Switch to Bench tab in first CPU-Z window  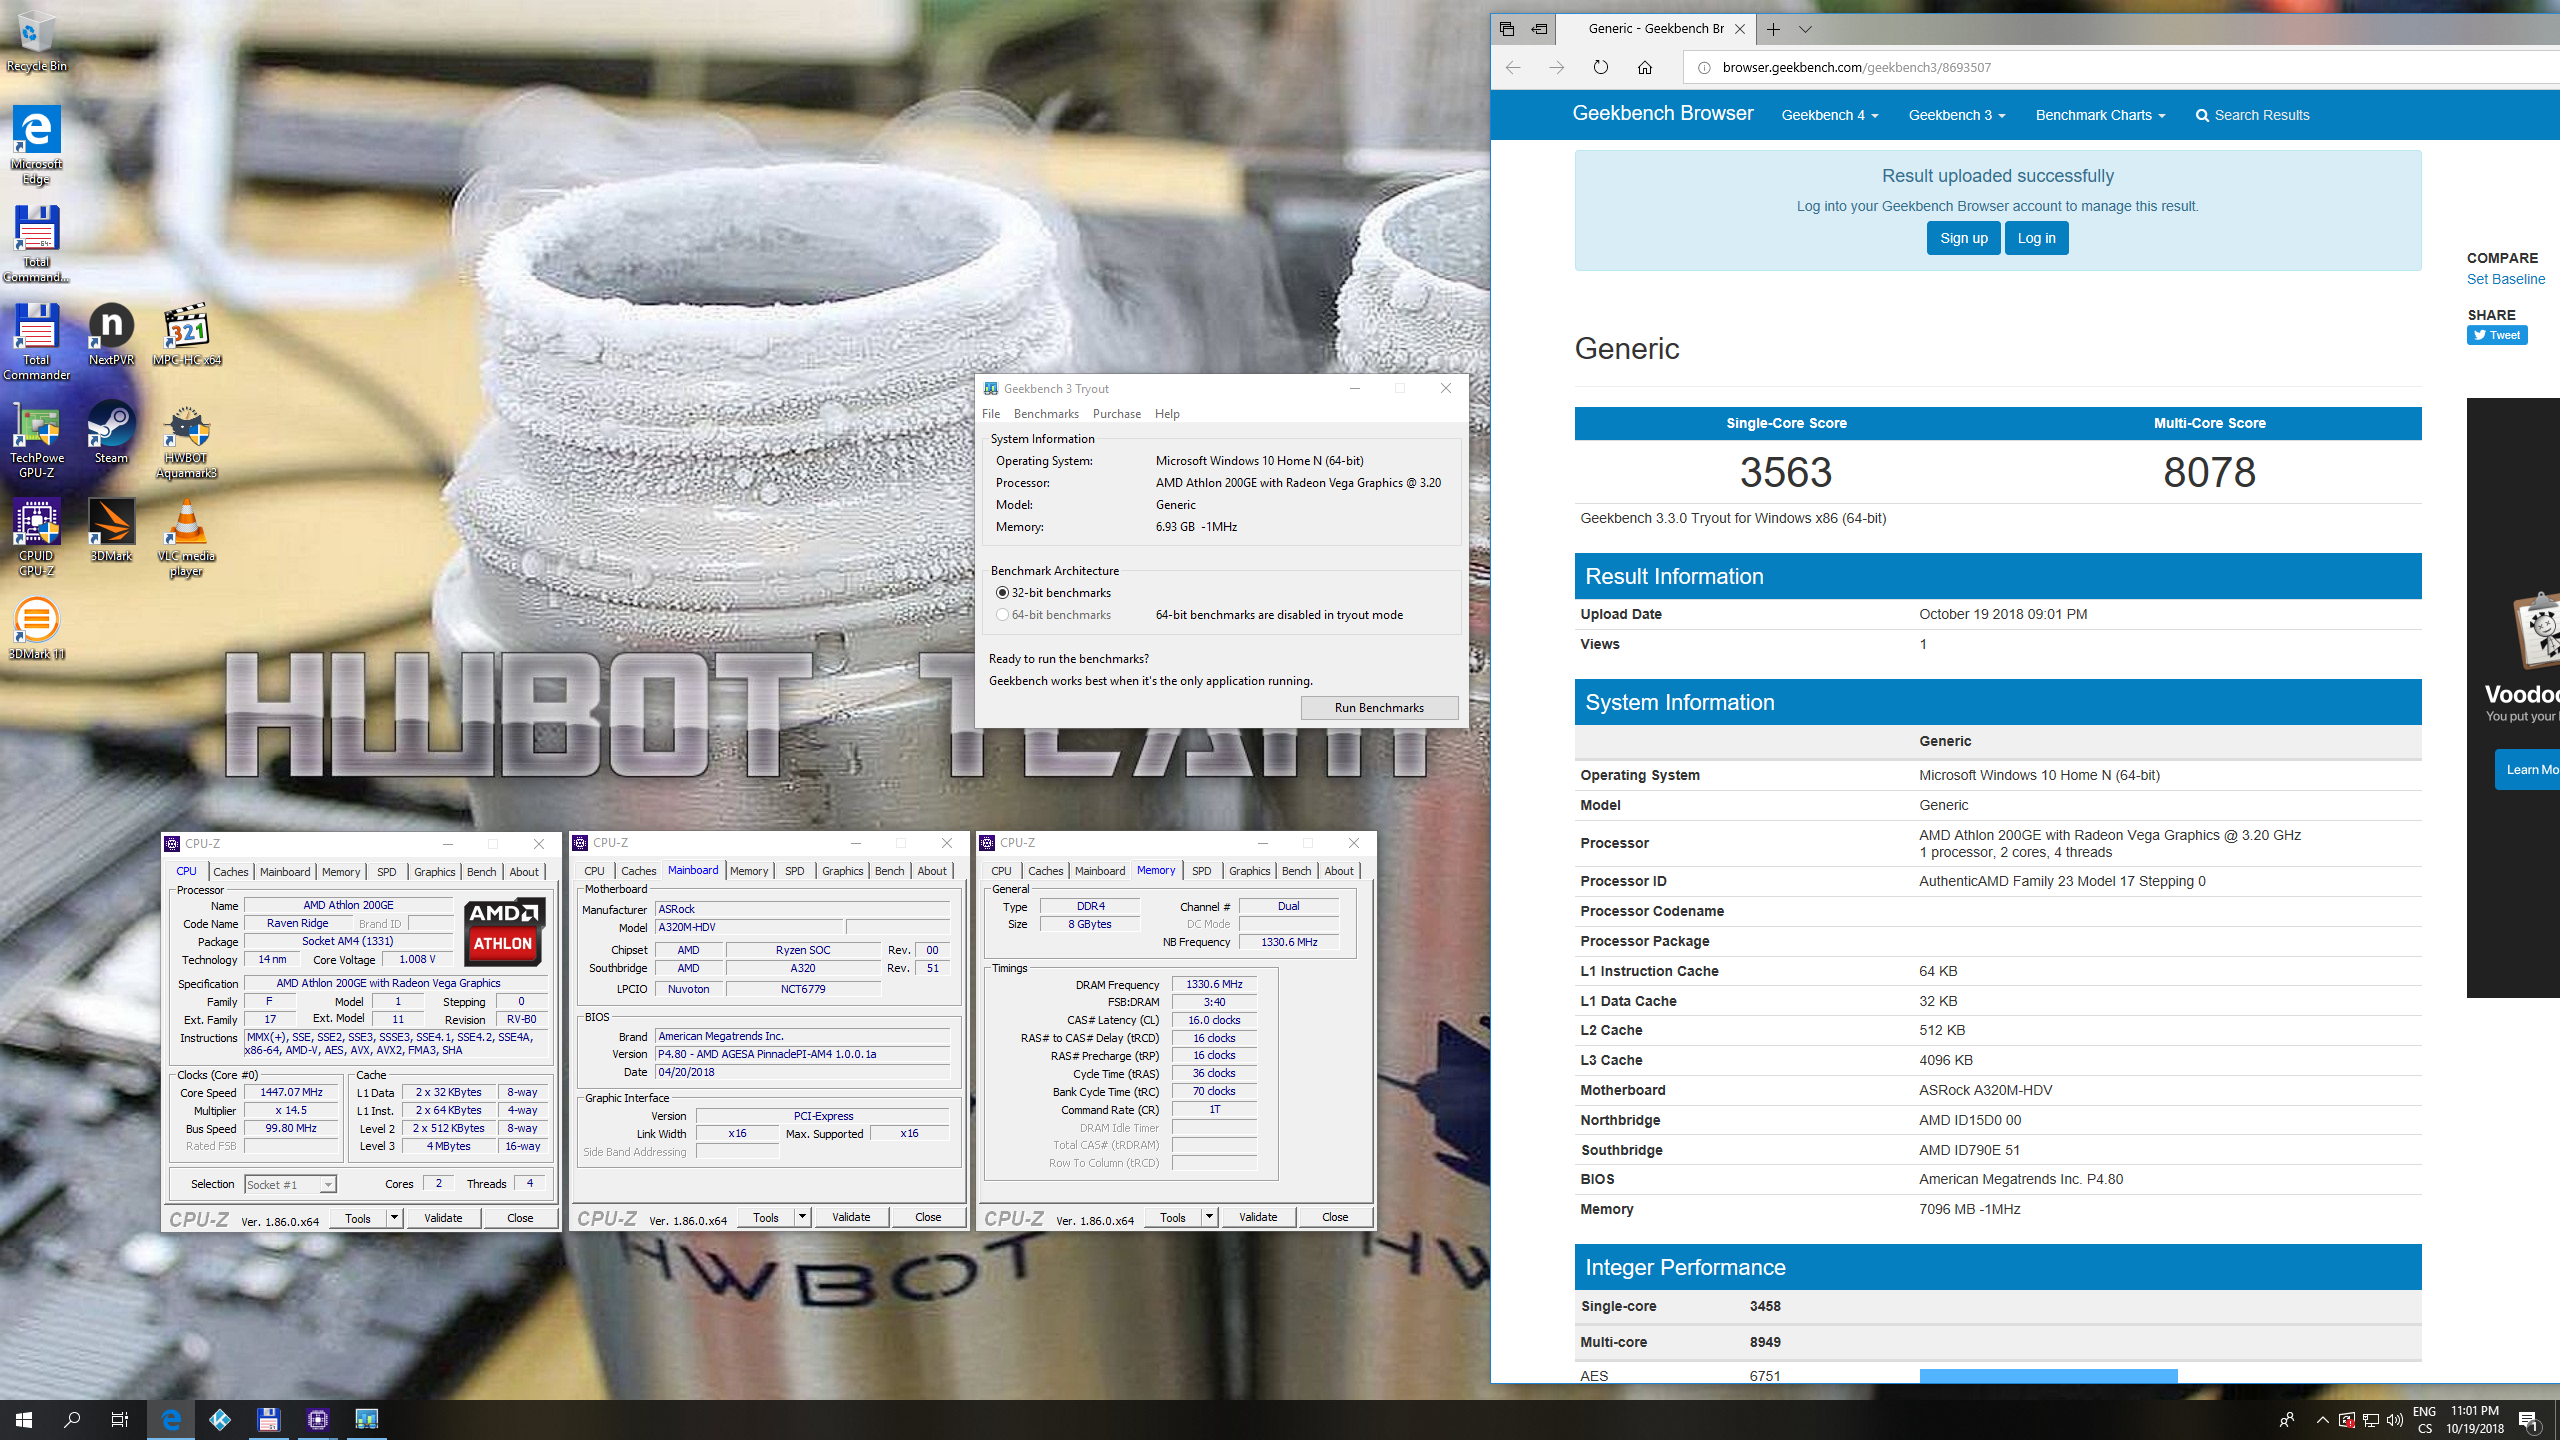[x=481, y=872]
